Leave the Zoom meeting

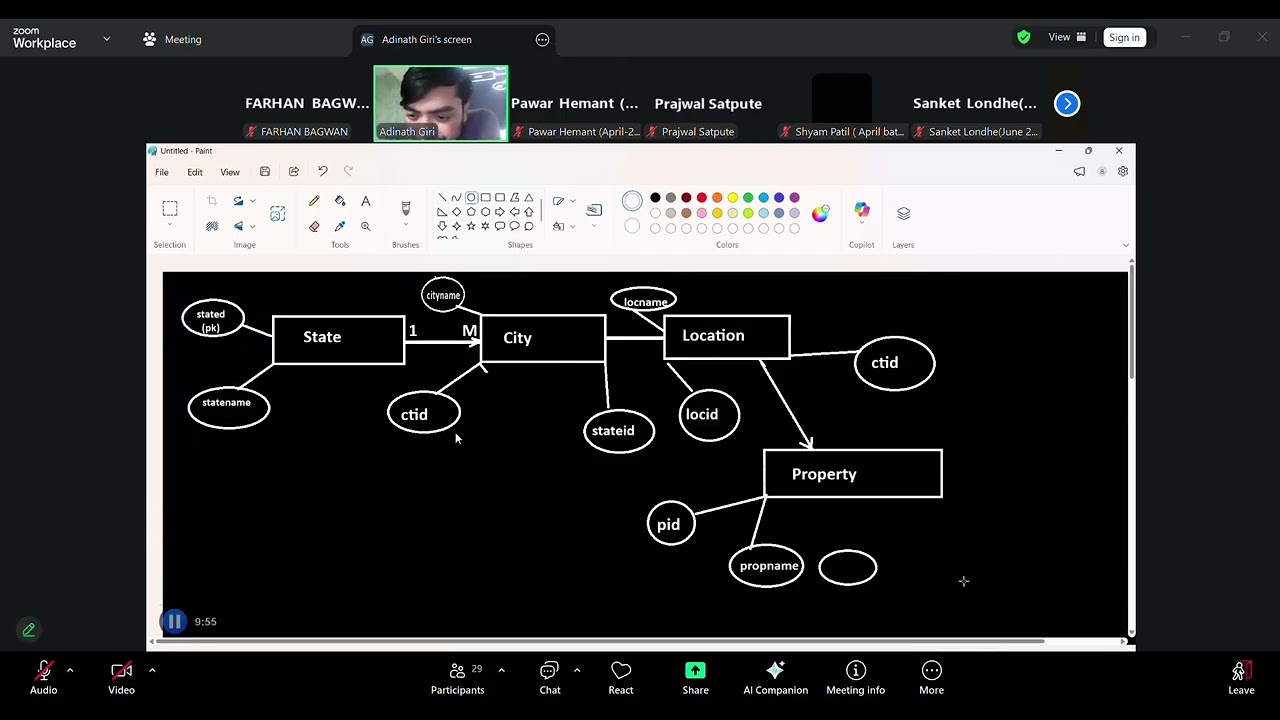1241,677
